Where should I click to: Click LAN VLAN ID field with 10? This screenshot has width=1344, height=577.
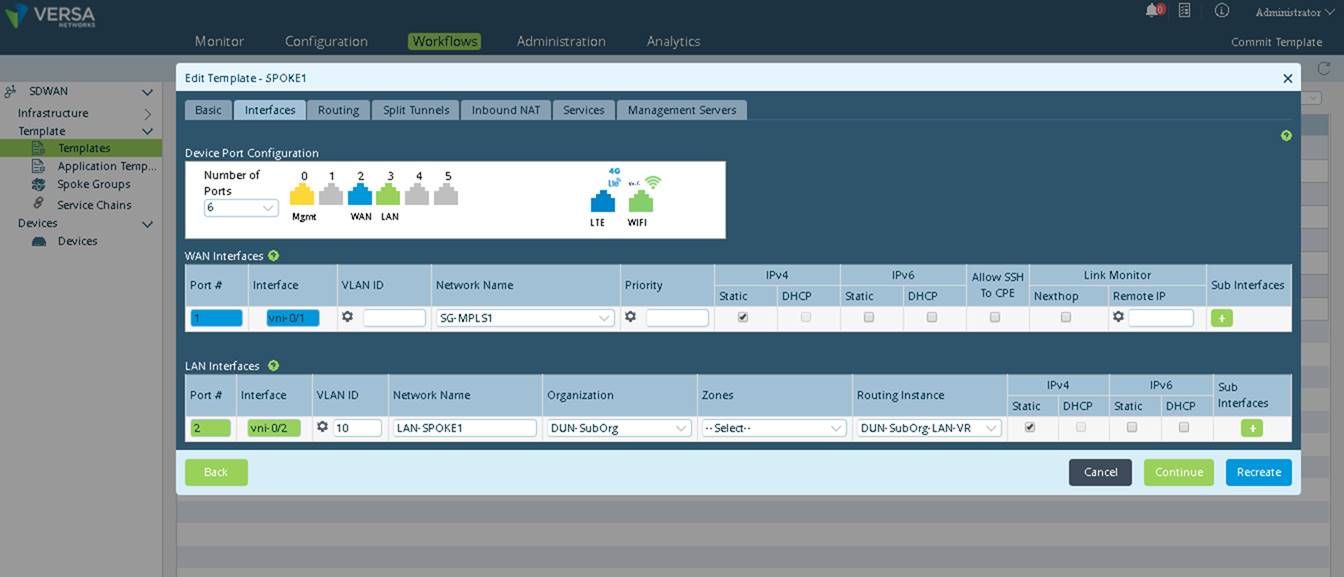[x=357, y=428]
